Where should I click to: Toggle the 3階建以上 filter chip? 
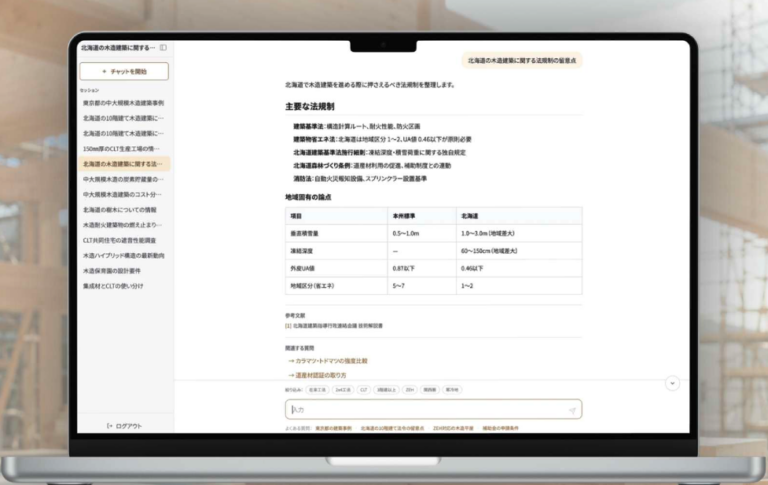click(x=386, y=390)
